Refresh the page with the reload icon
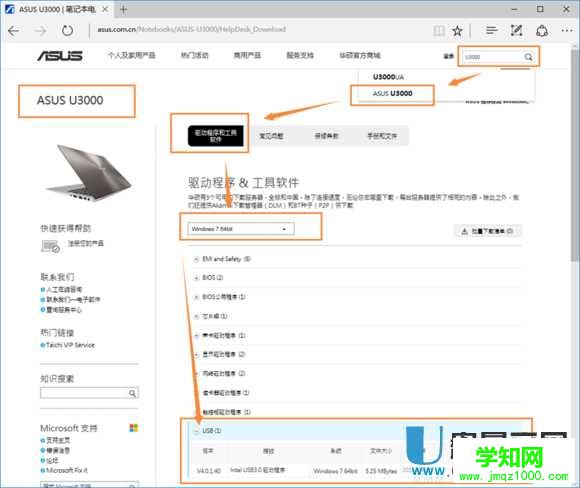This screenshot has height=488, width=580. point(67,30)
